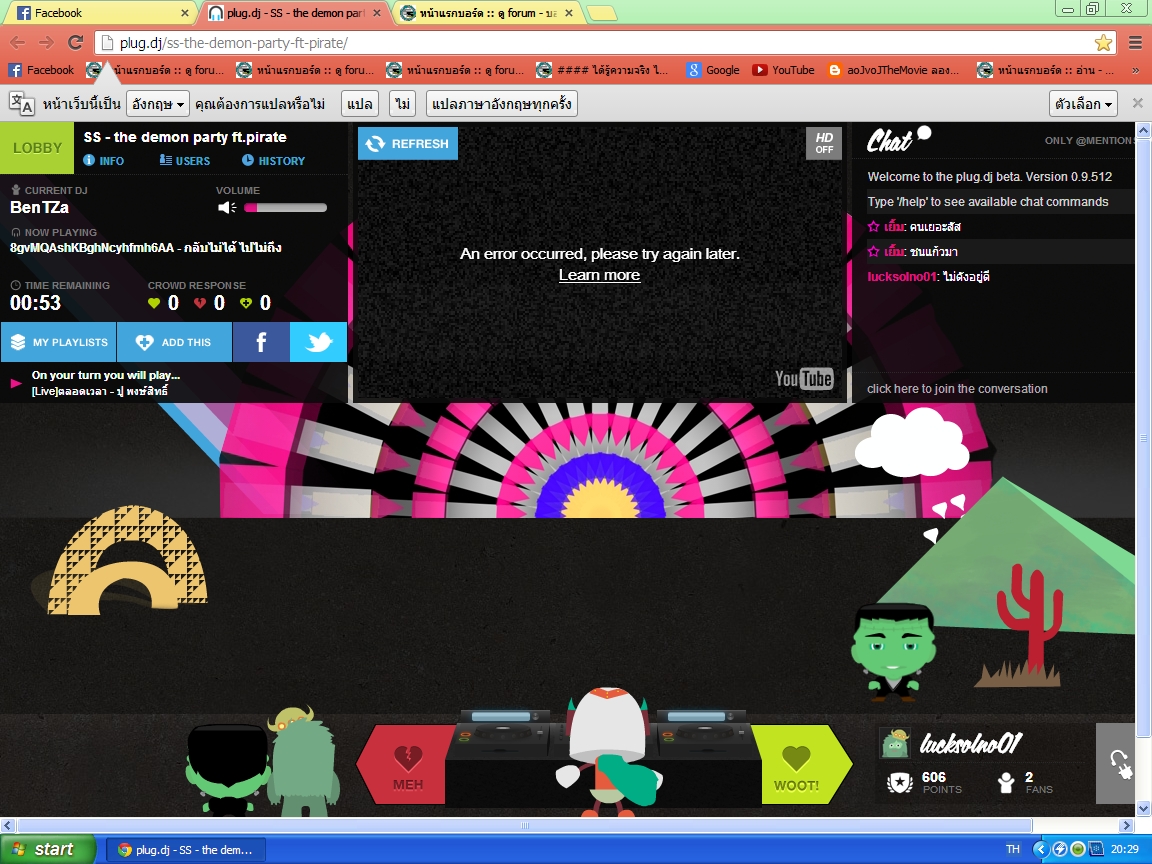1152x864 pixels.
Task: Click the taskbar clock 20:29
Action: (x=1125, y=849)
